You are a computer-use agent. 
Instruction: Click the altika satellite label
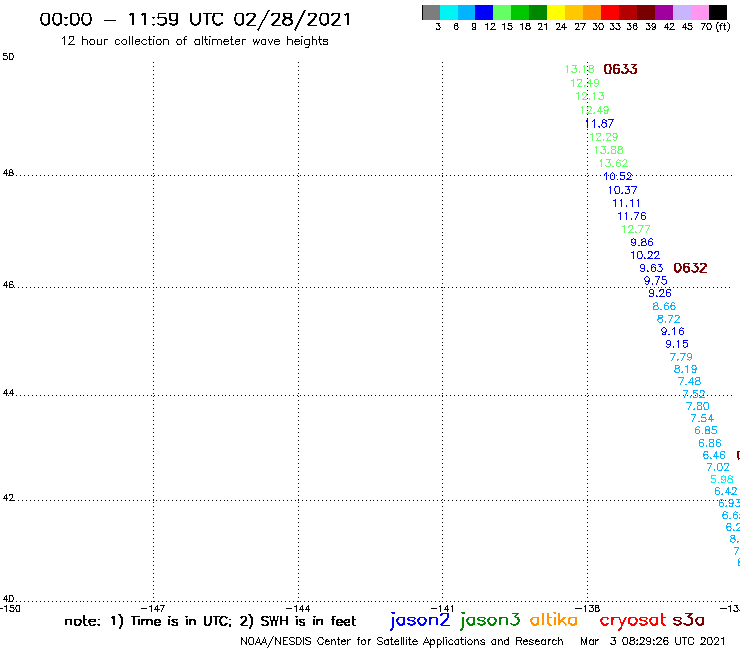pyautogui.click(x=554, y=620)
